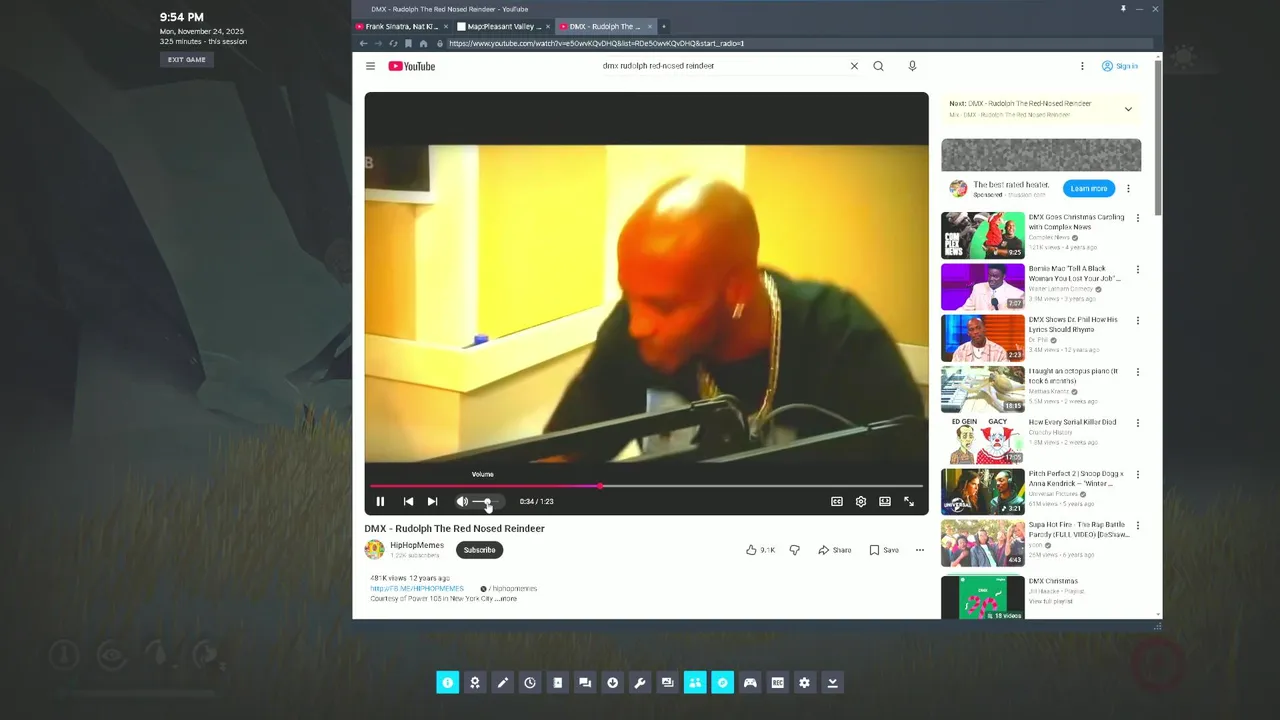
Task: Go back in the overlay browser
Action: [x=363, y=44]
